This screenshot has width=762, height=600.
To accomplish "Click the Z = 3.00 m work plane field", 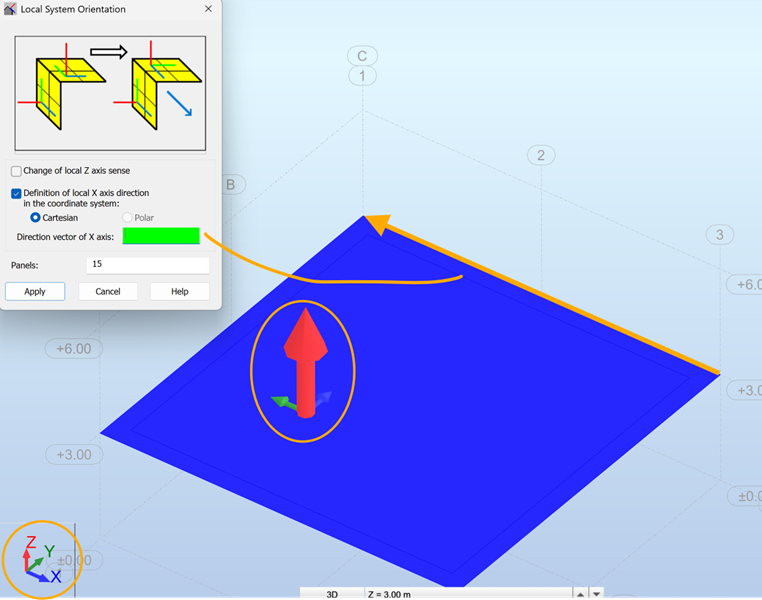I will click(468, 594).
